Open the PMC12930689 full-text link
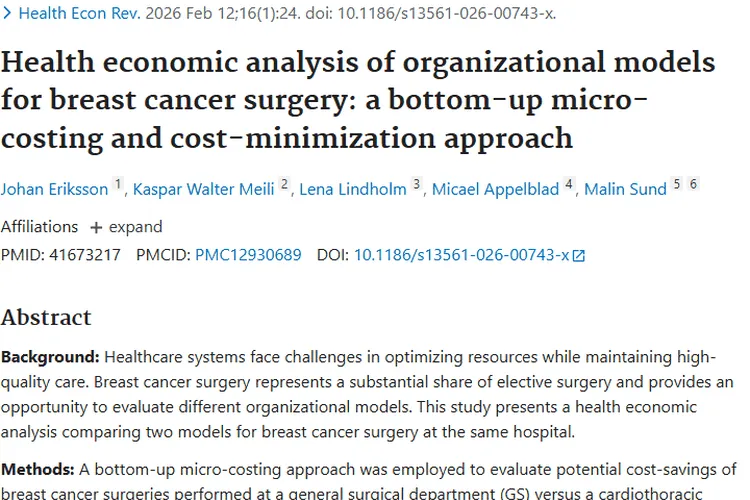Screen dimensions: 750x500 [x=248, y=255]
